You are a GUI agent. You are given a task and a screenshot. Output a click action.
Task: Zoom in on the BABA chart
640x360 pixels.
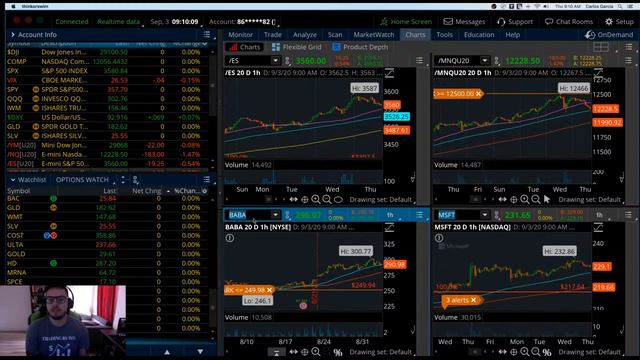pyautogui.click(x=316, y=352)
